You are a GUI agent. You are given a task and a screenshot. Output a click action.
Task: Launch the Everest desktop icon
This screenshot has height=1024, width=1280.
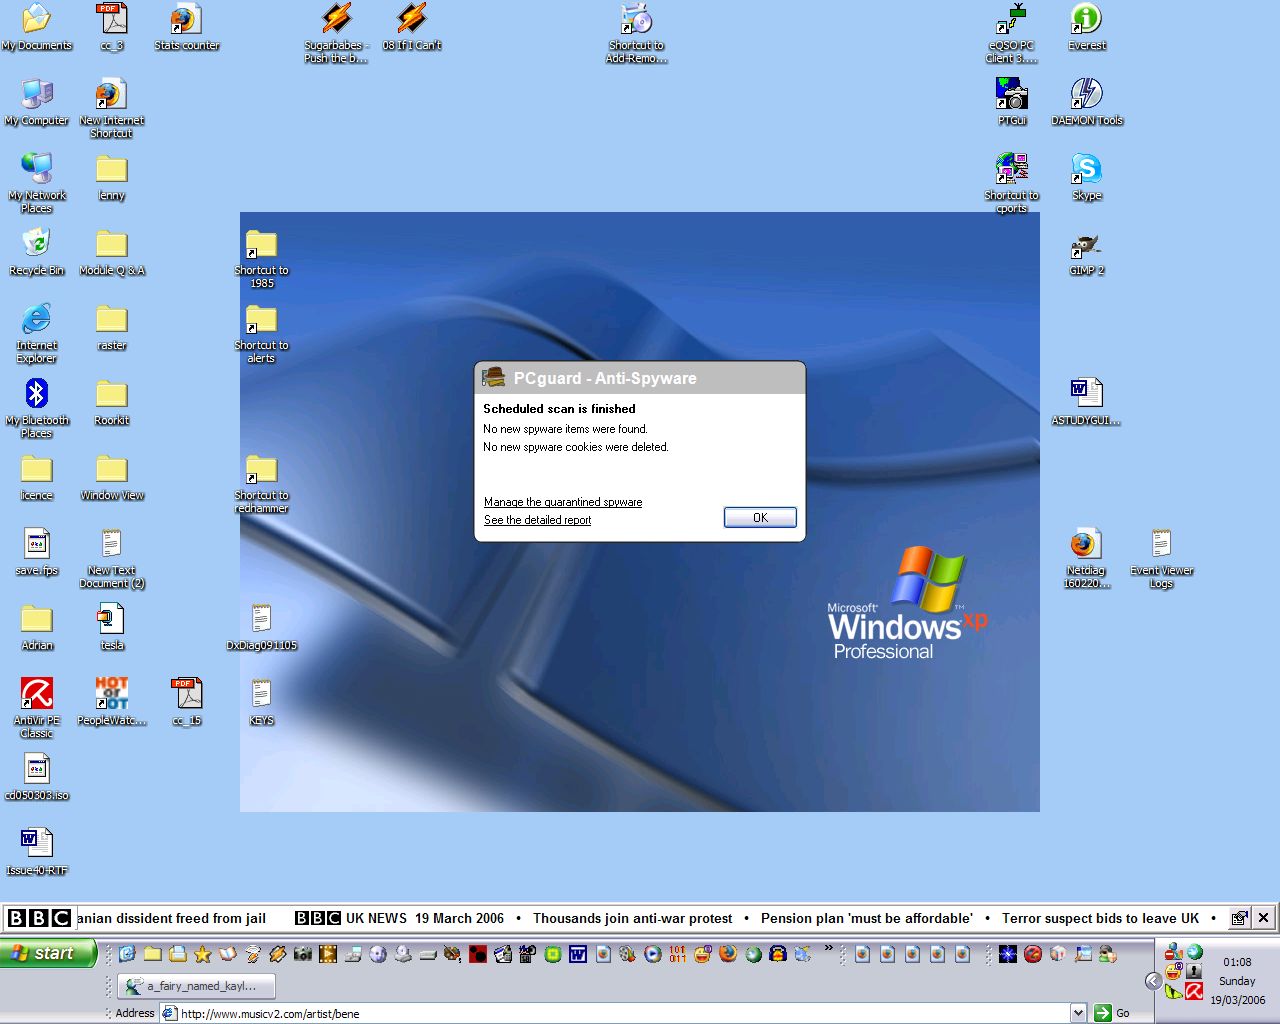(x=1087, y=28)
